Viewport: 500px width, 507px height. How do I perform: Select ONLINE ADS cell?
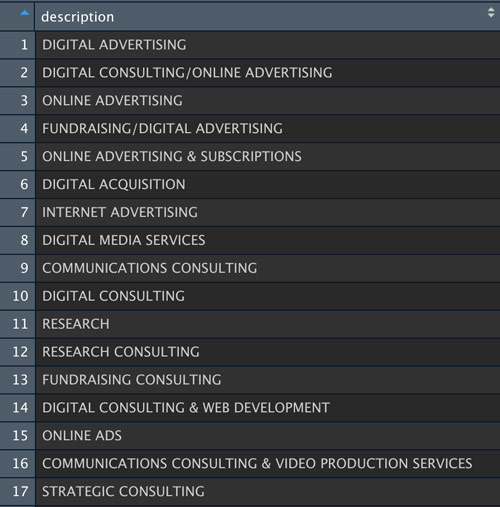pos(268,436)
